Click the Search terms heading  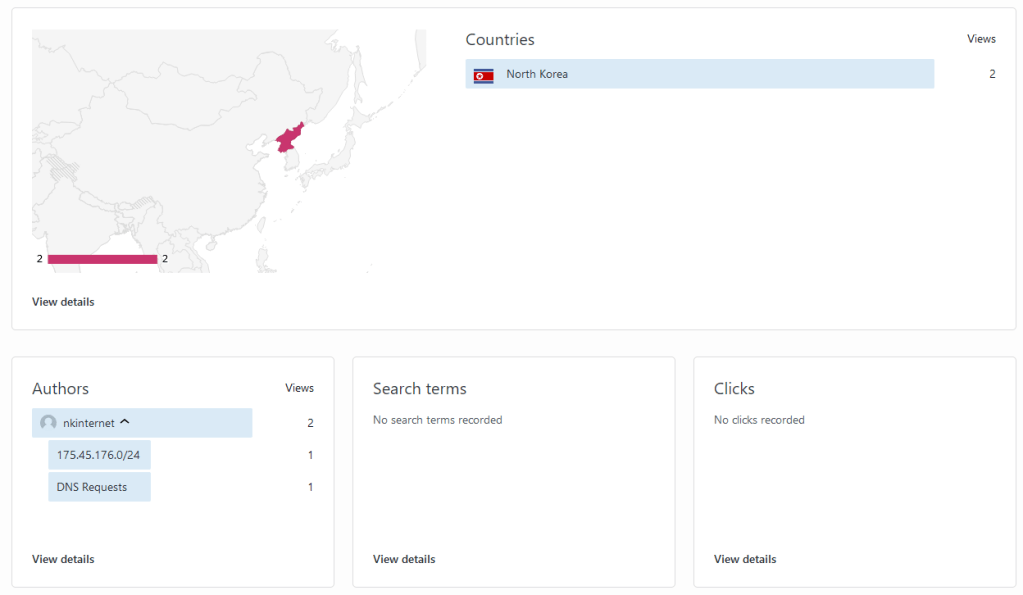click(x=420, y=389)
